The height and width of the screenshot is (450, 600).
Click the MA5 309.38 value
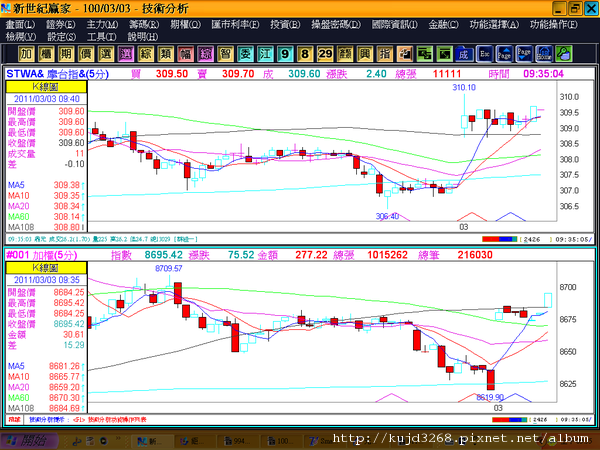[x=69, y=185]
